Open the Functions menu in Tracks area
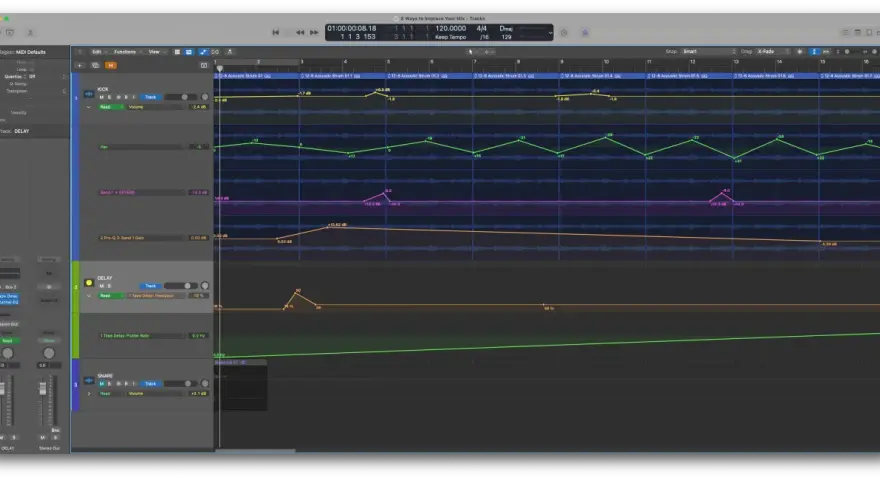Screen dimensions: 880x480 tap(127, 52)
